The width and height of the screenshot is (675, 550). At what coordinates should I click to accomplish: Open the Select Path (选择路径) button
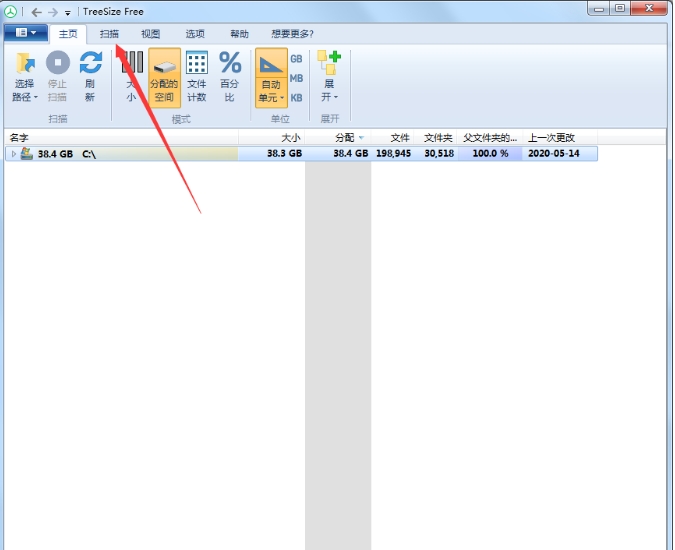click(x=25, y=77)
